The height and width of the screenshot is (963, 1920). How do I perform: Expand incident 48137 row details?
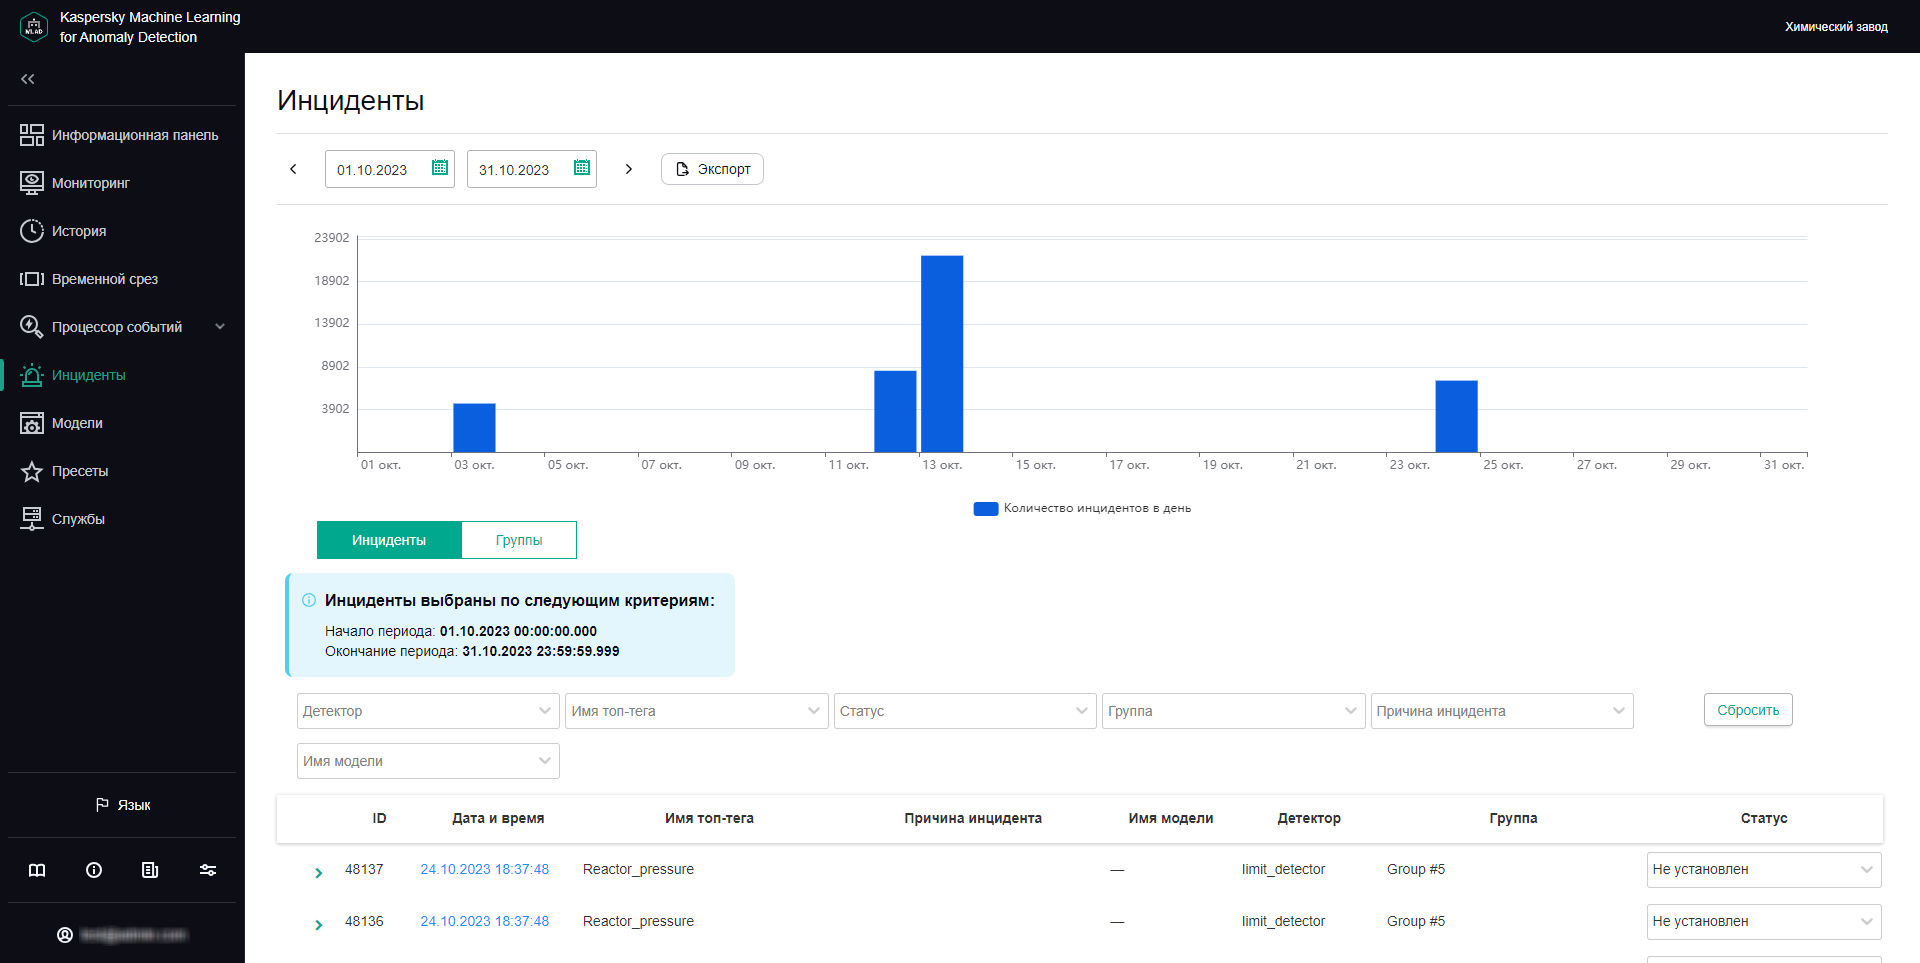319,872
